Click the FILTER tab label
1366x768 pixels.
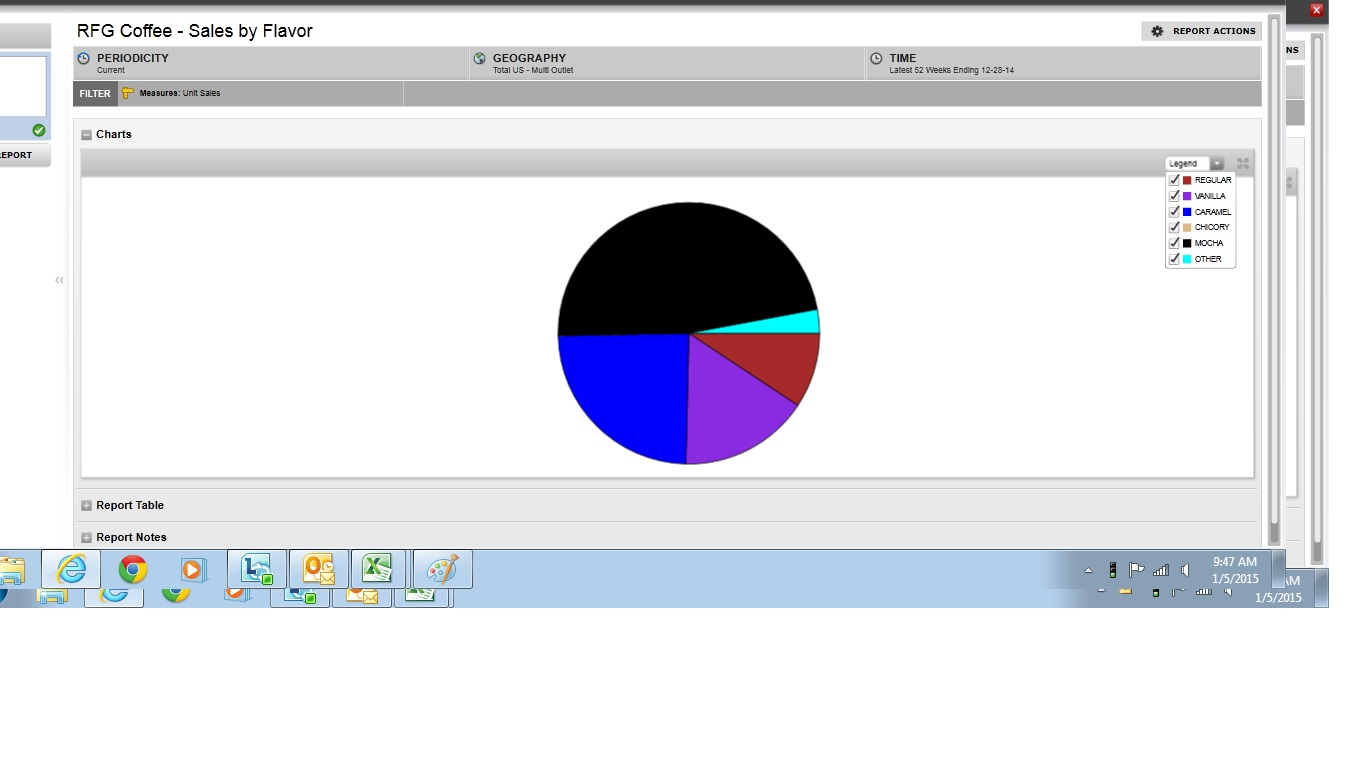coord(95,94)
